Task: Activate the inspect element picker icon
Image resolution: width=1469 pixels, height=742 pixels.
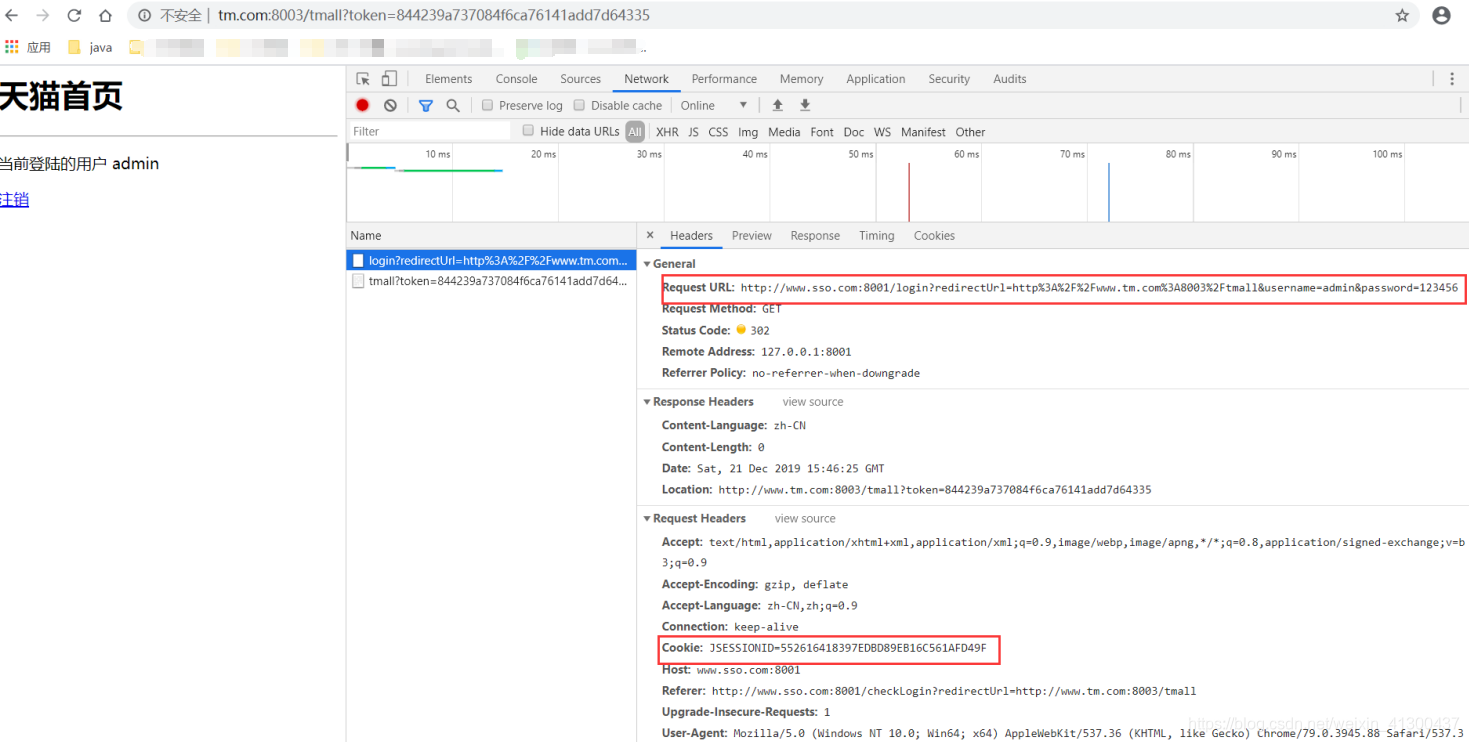Action: coord(363,79)
